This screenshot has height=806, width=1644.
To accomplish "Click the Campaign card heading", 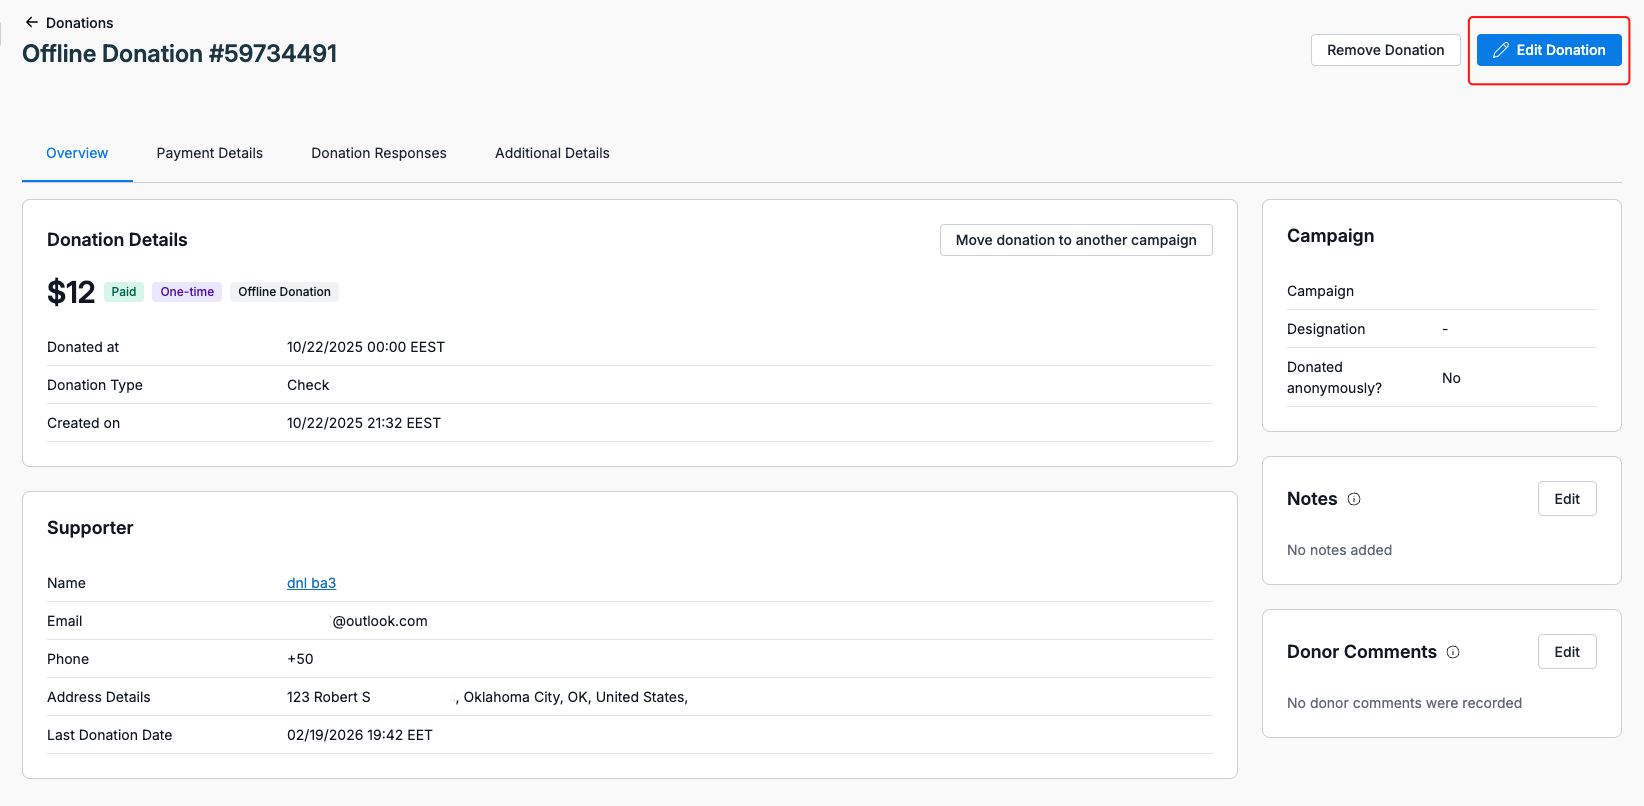I will click(x=1330, y=236).
